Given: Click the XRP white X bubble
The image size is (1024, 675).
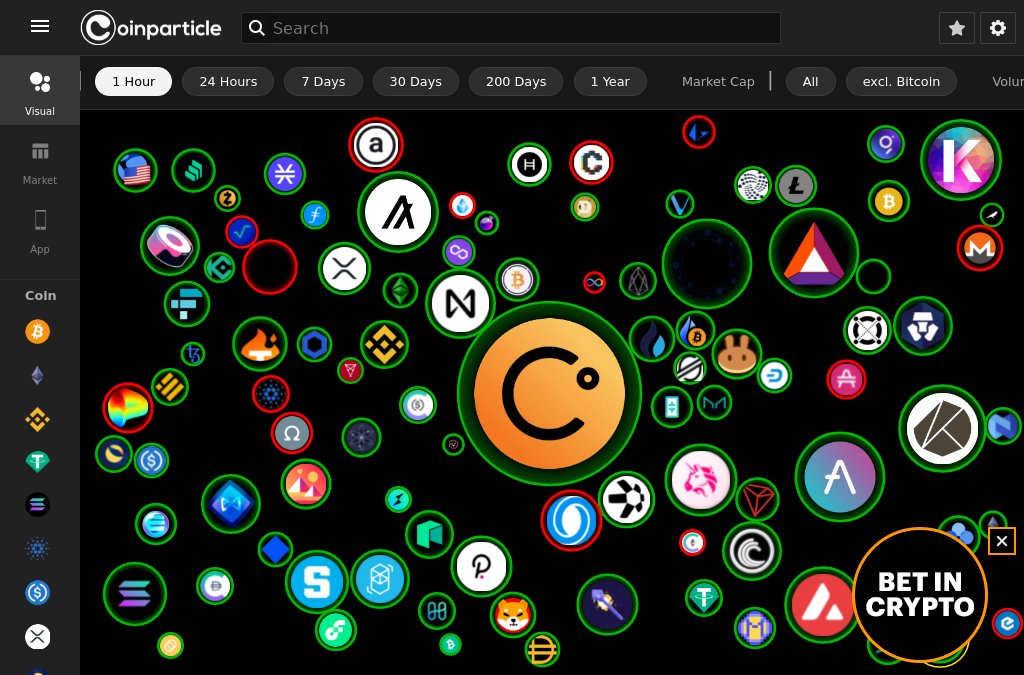Looking at the screenshot, I should tap(344, 268).
